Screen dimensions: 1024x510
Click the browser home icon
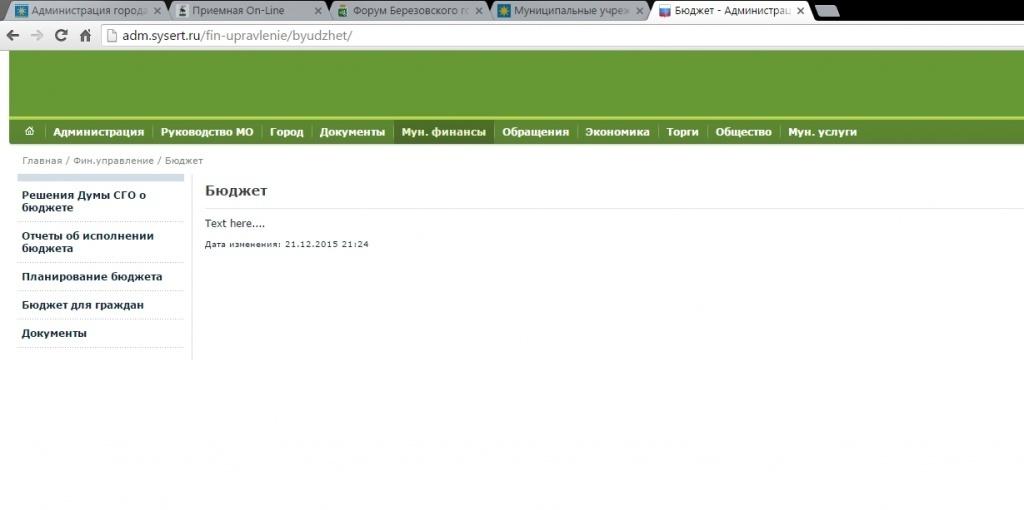(85, 35)
